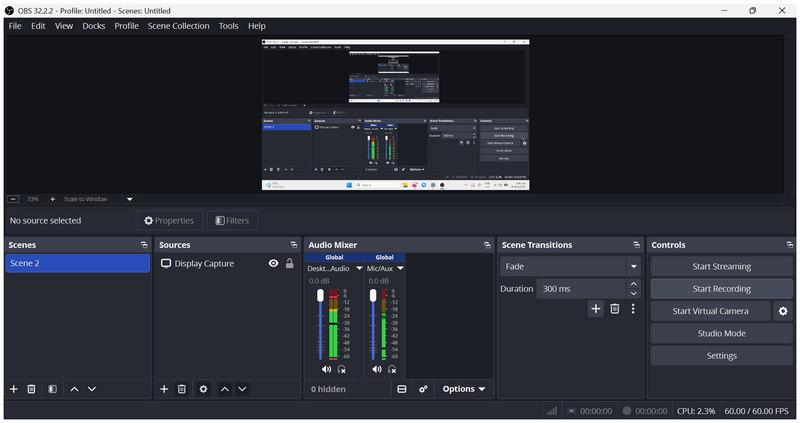Click the "CPU: 2.3%" status text

[696, 411]
